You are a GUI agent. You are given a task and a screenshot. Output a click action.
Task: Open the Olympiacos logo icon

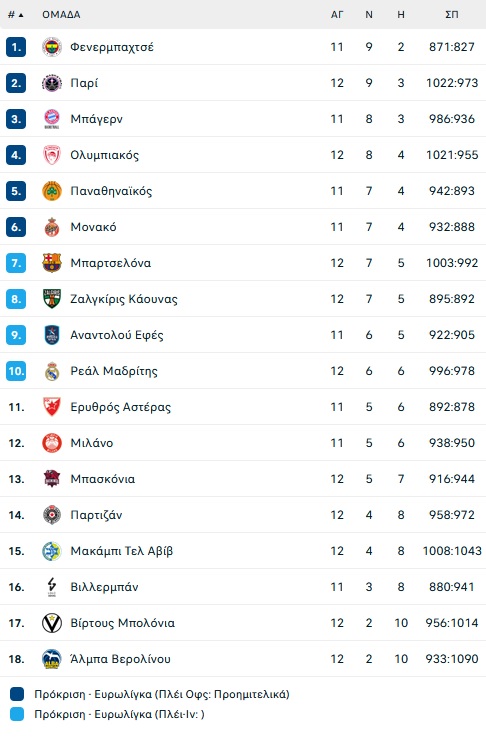[52, 155]
